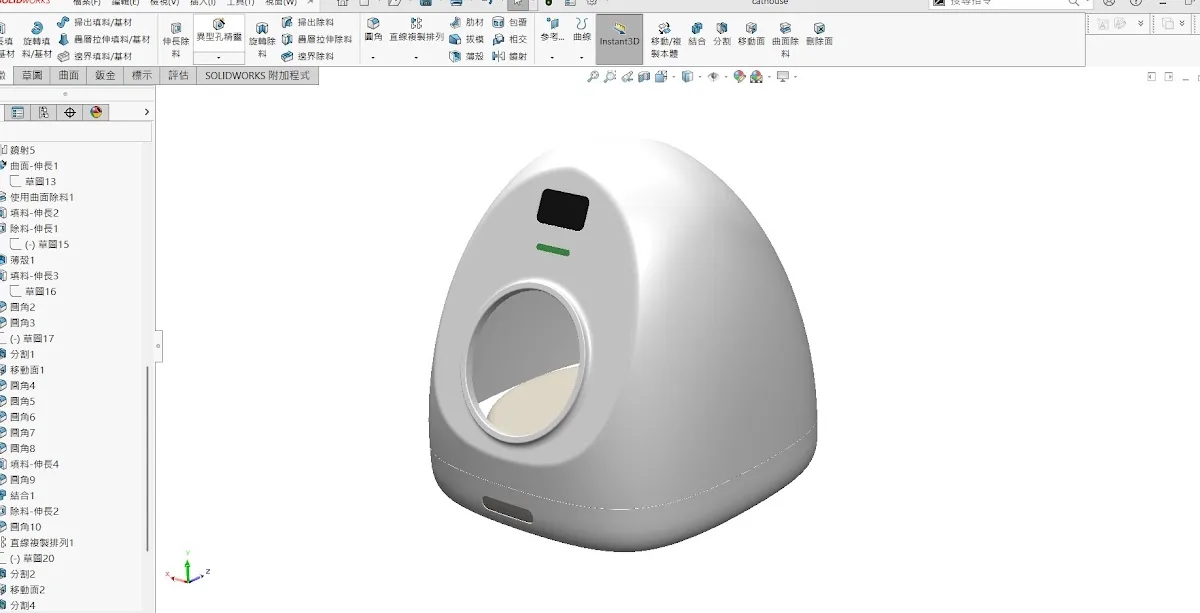Select the 旋轉除料 revolved cut tool
The width and height of the screenshot is (1200, 613).
263,41
